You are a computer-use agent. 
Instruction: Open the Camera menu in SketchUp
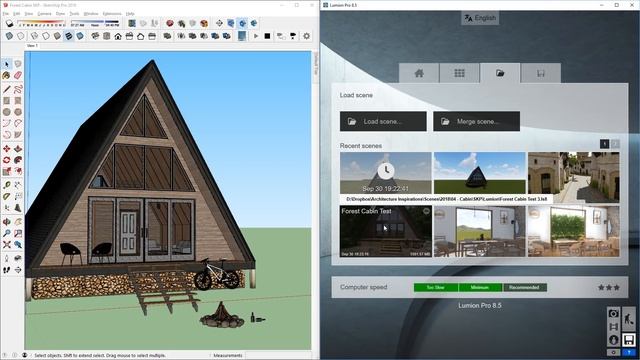[44, 14]
